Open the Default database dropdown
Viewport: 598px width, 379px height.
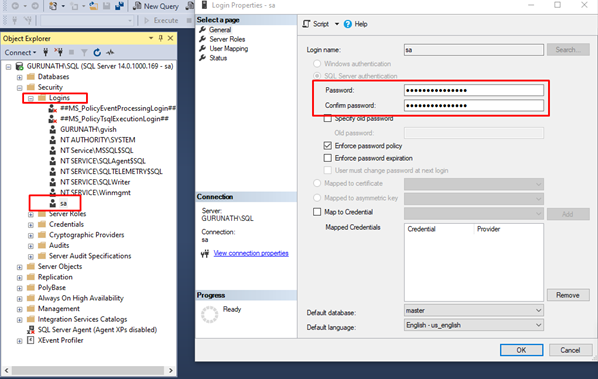coord(474,310)
